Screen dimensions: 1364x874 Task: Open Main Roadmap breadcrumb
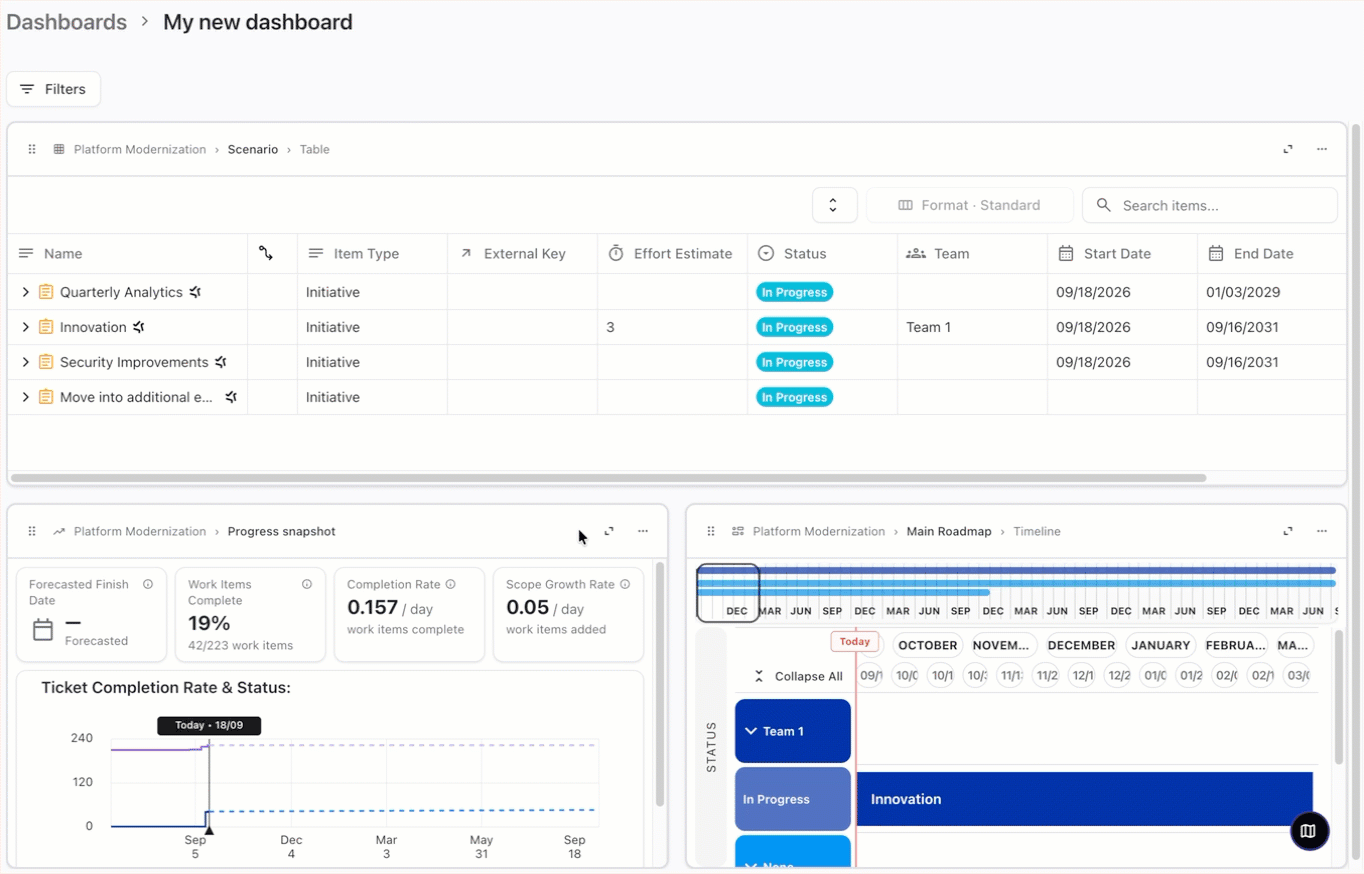(x=949, y=531)
